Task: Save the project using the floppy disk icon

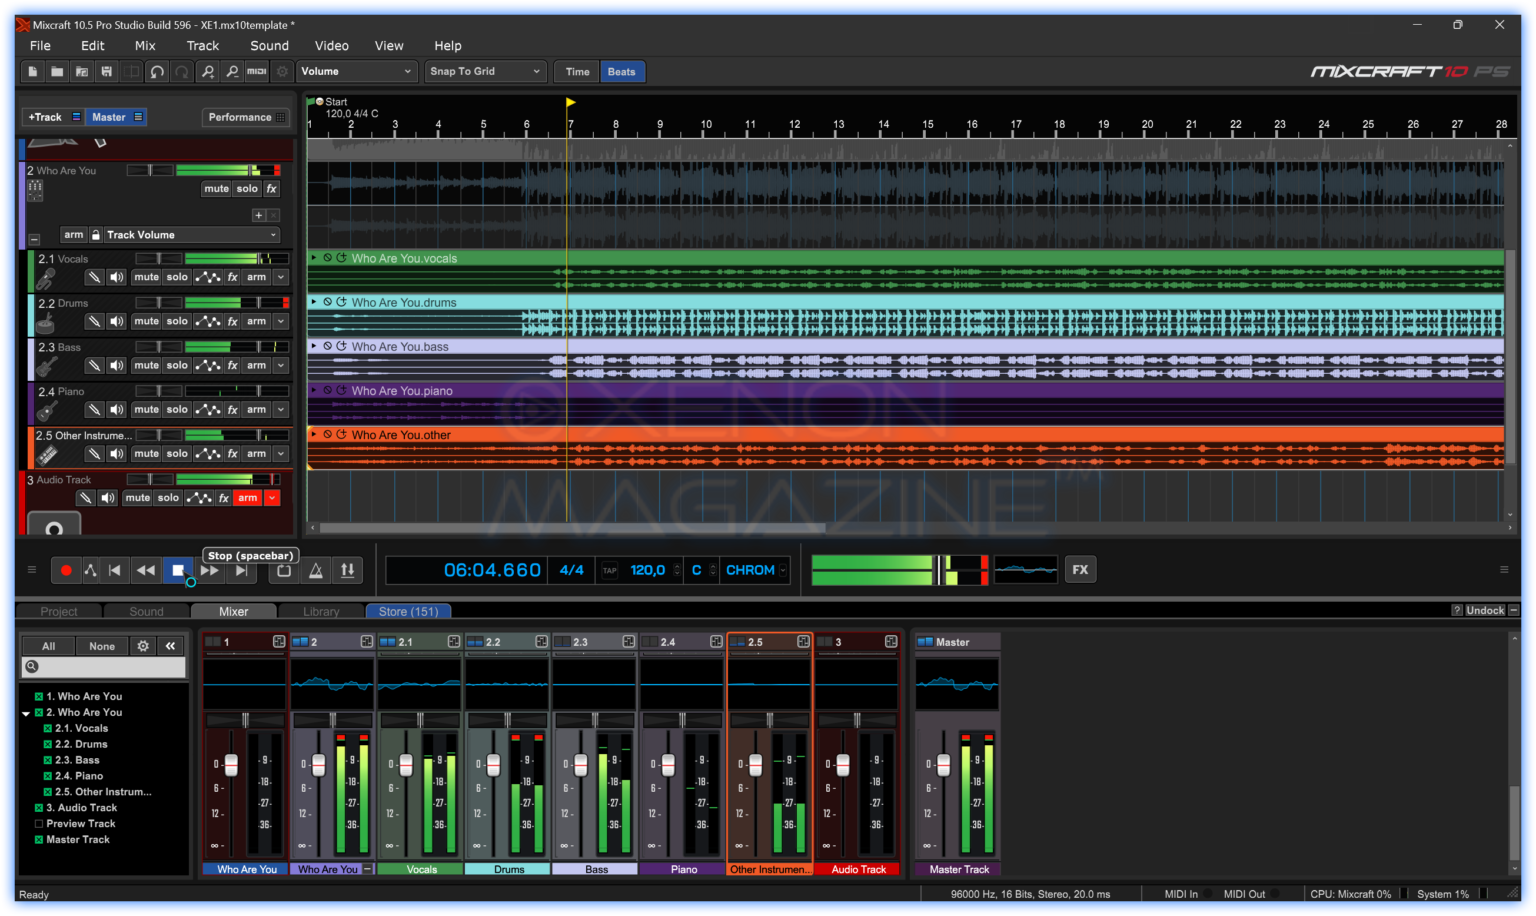Action: (108, 71)
